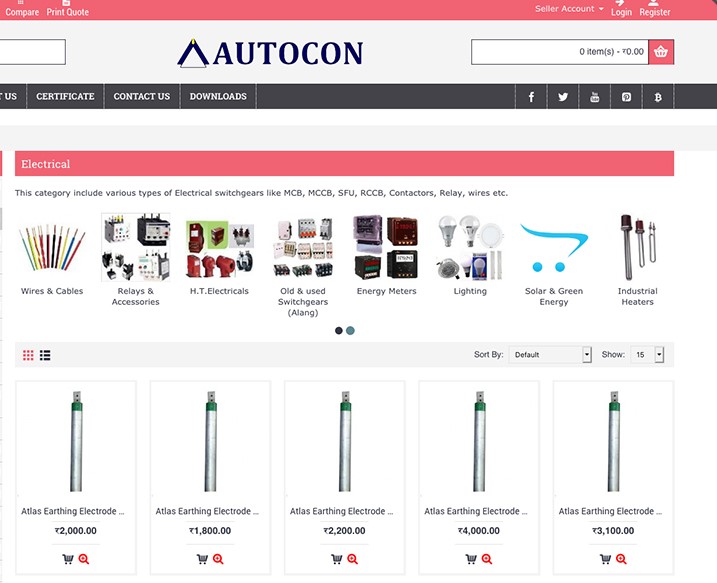Open Solar & Green Energy category thumbnail

pos(554,248)
